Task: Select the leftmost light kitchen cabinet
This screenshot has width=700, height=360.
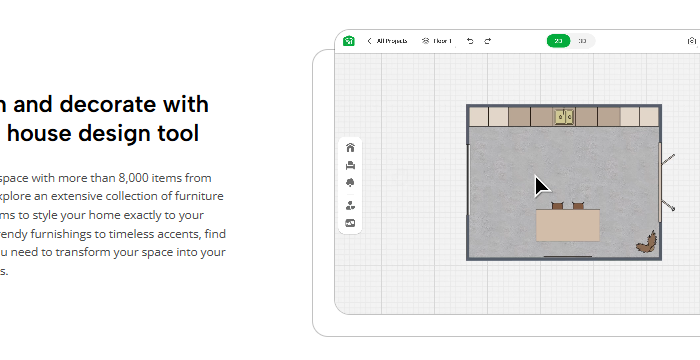Action: point(479,117)
